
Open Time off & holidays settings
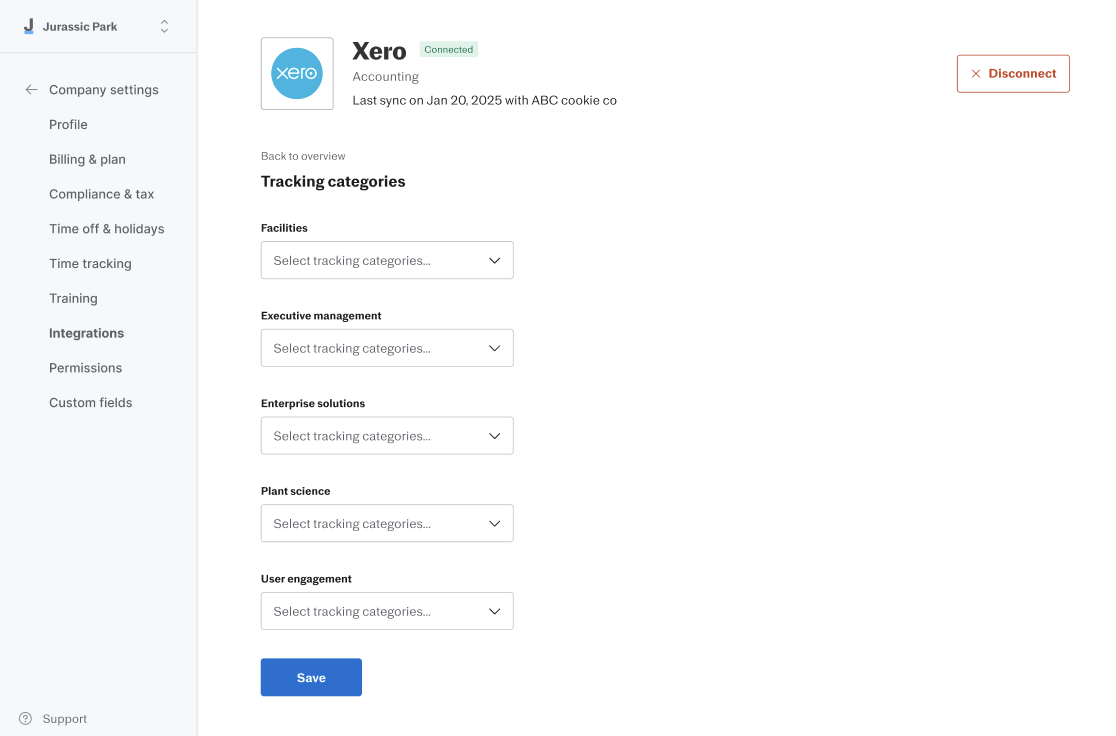[107, 228]
